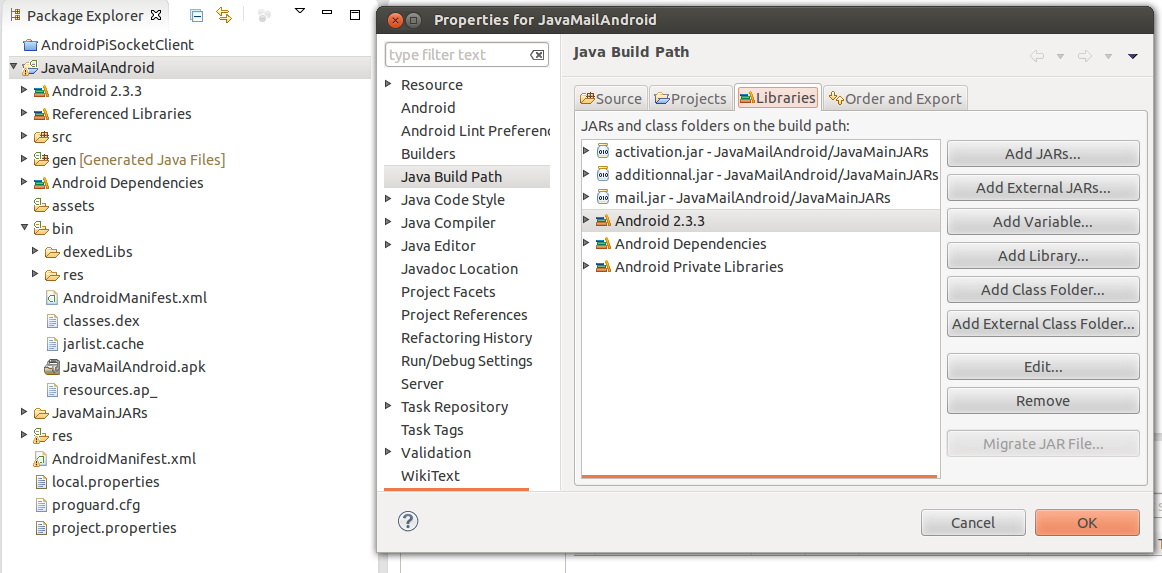This screenshot has width=1162, height=573.
Task: Select Project Facets properties page
Action: (x=448, y=291)
